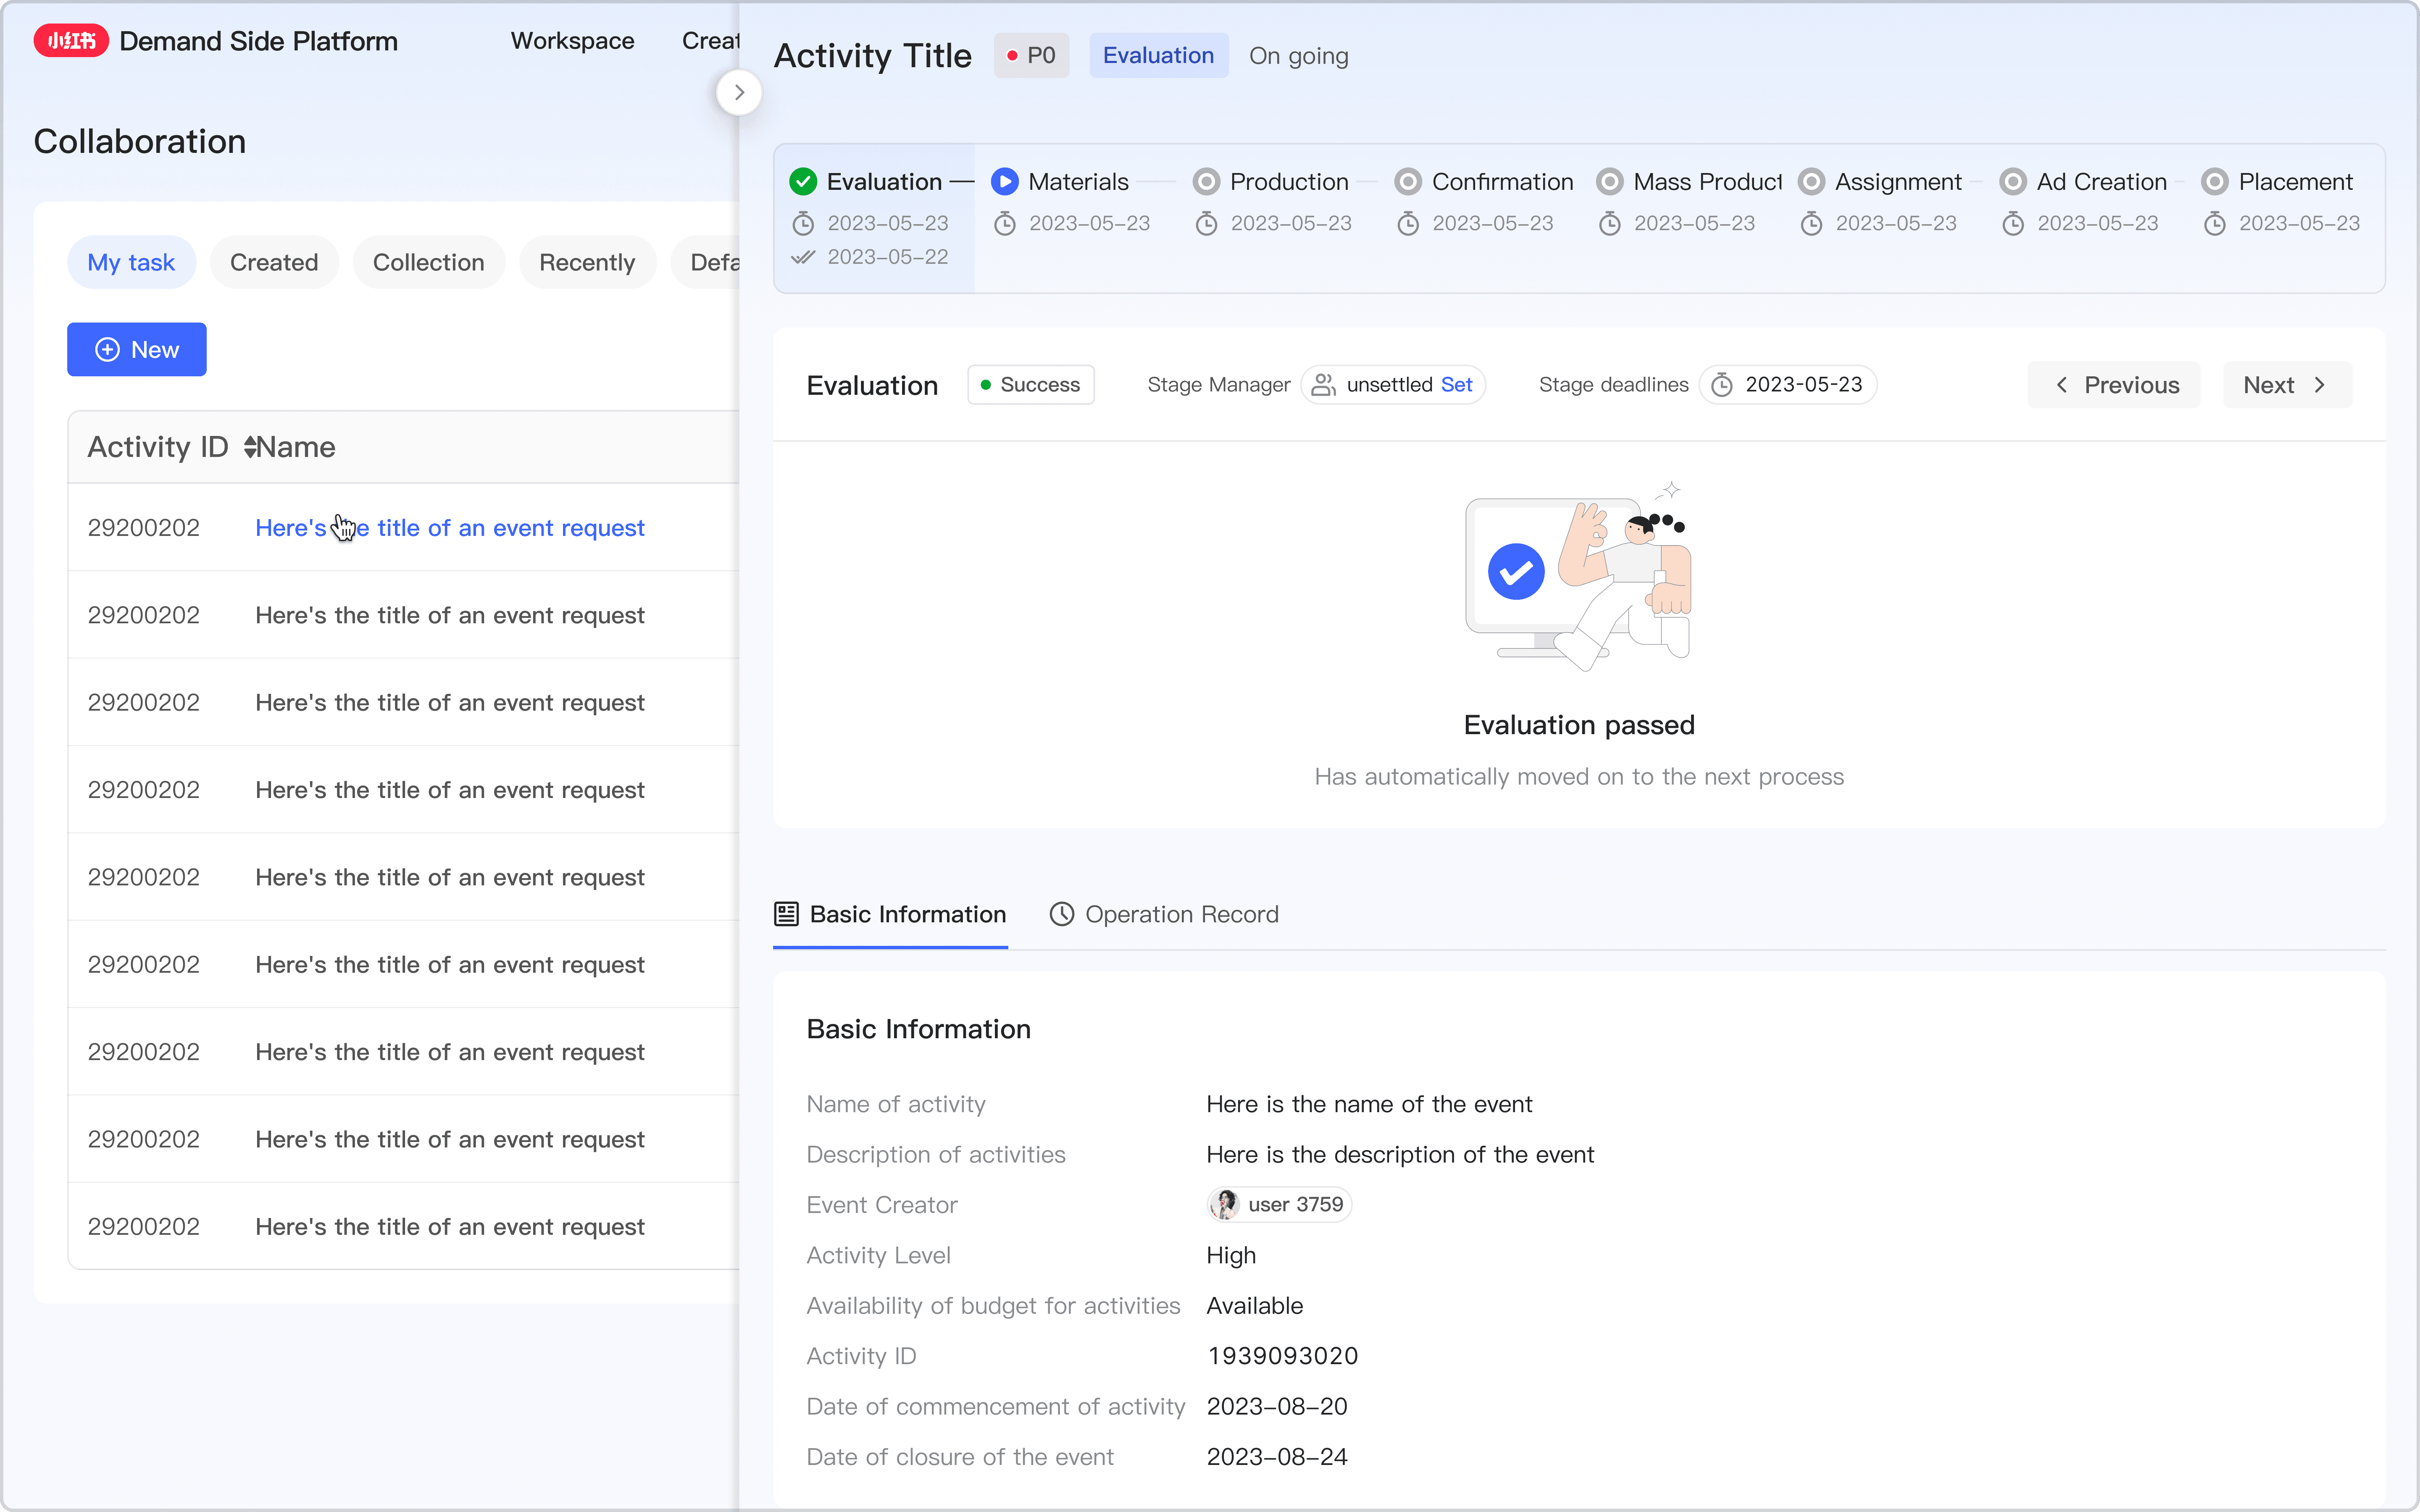
Task: Click the Confirmation stage status circle icon
Action: click(1408, 182)
